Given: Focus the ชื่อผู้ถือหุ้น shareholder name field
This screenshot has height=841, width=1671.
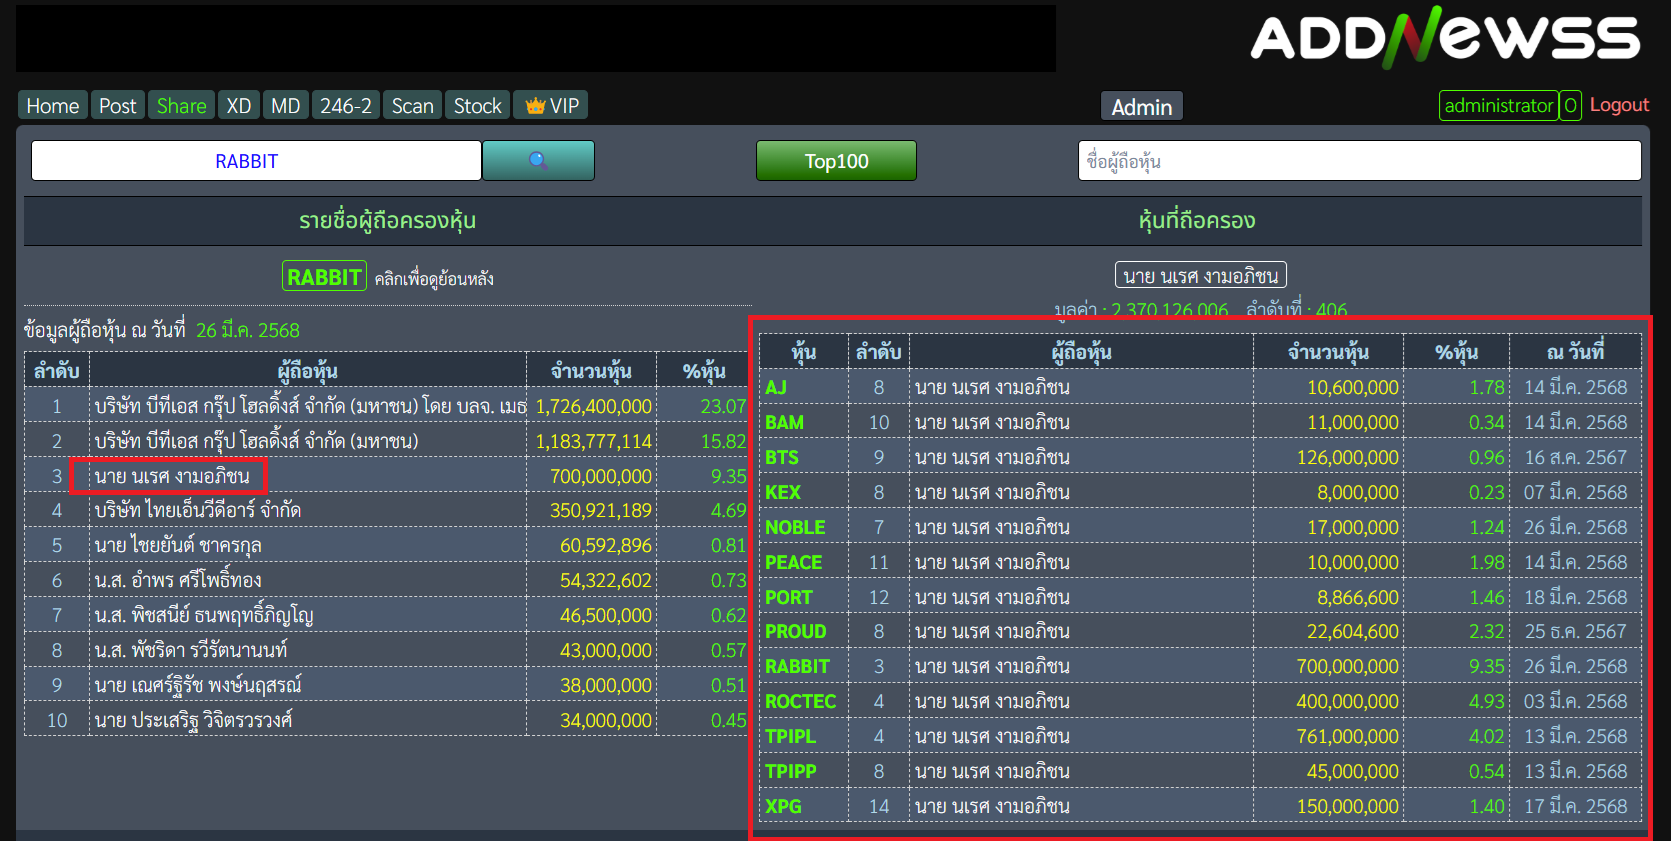Looking at the screenshot, I should click(1359, 160).
